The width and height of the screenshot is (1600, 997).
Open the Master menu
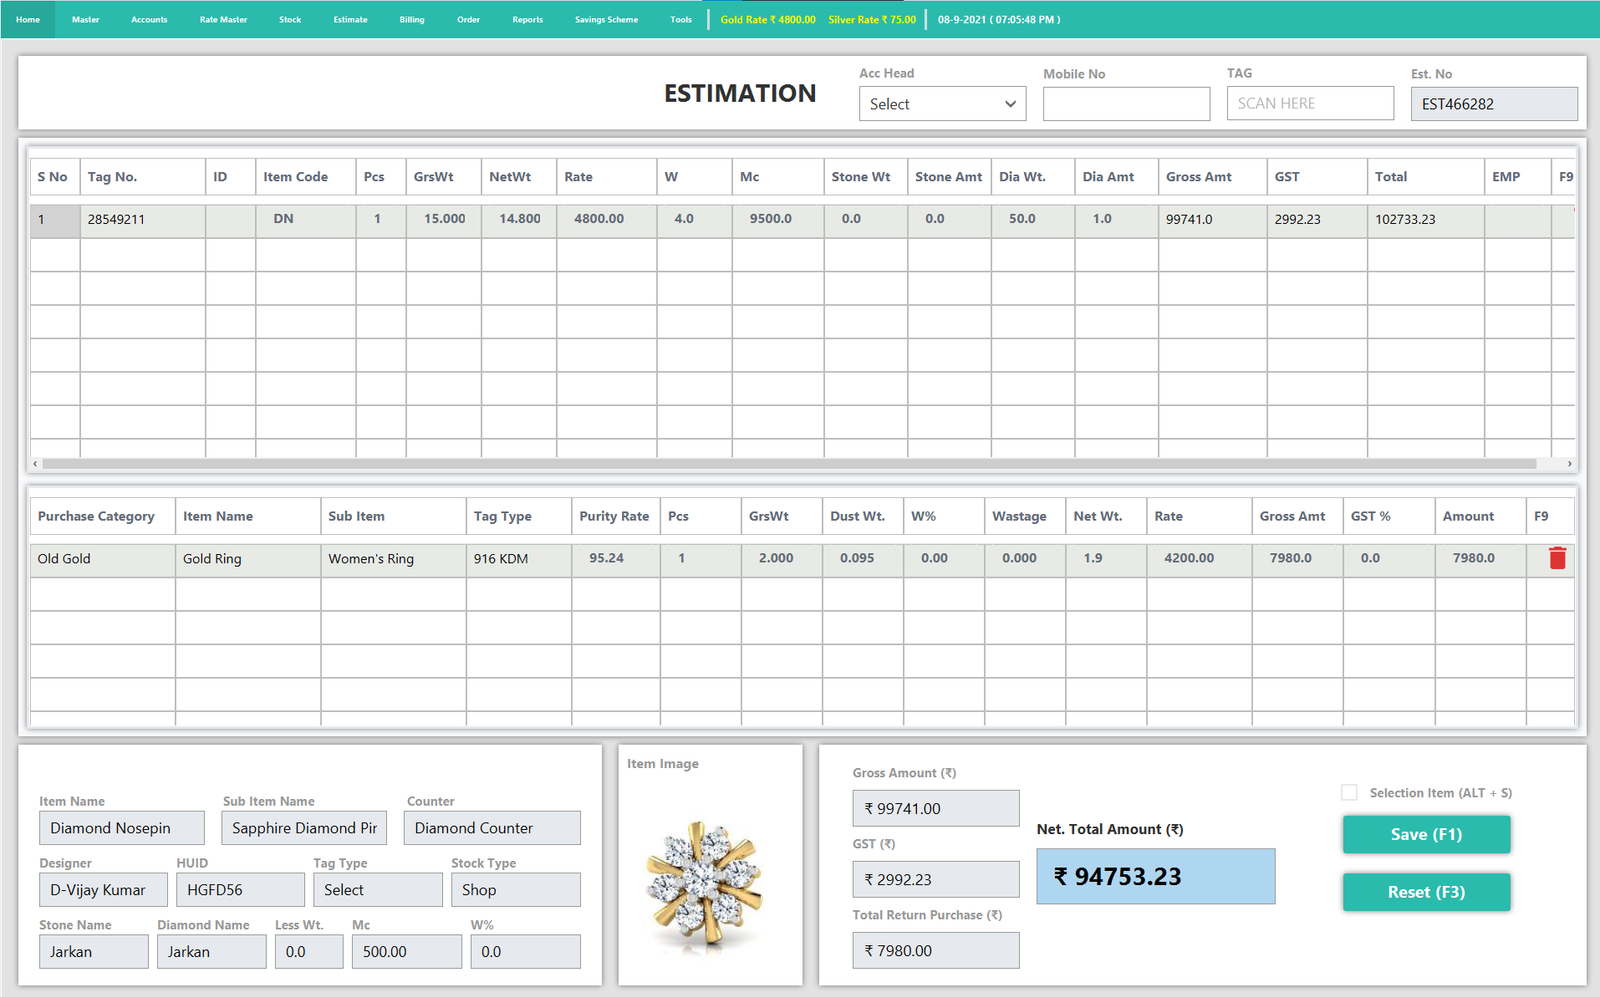[85, 19]
